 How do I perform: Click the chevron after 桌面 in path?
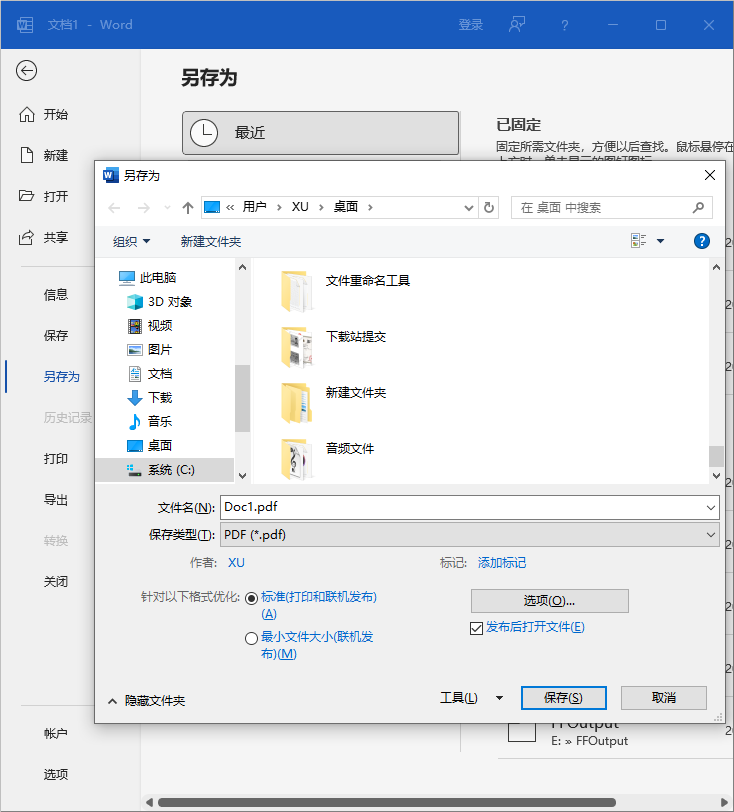pos(370,208)
